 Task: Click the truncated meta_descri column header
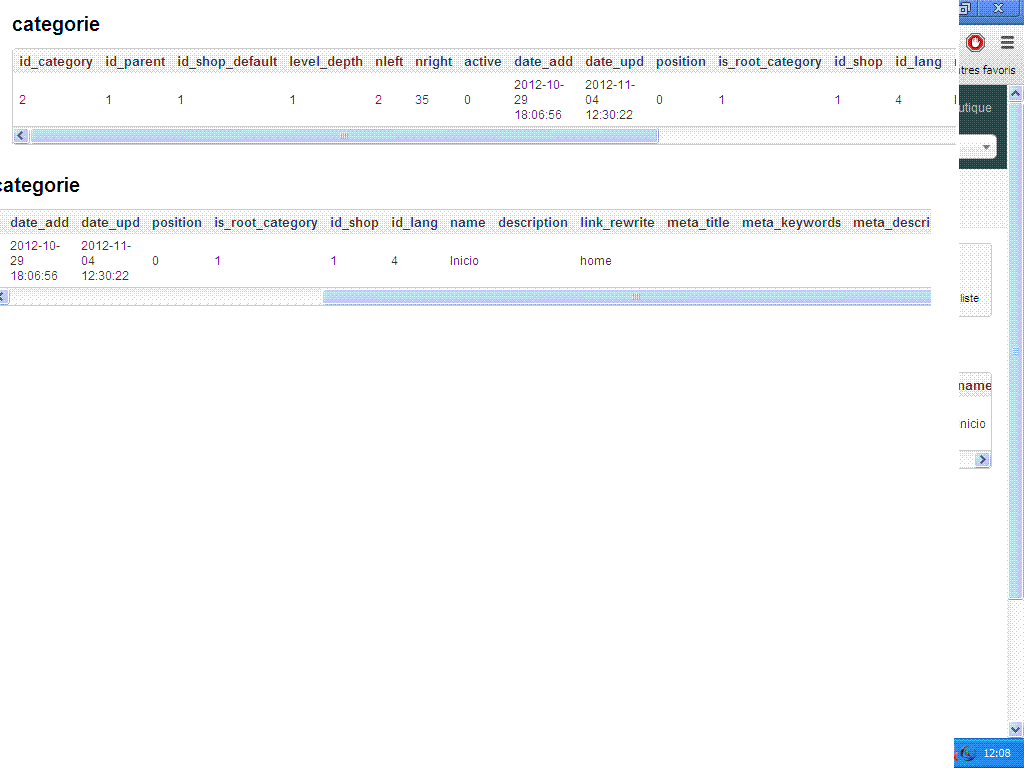(891, 223)
